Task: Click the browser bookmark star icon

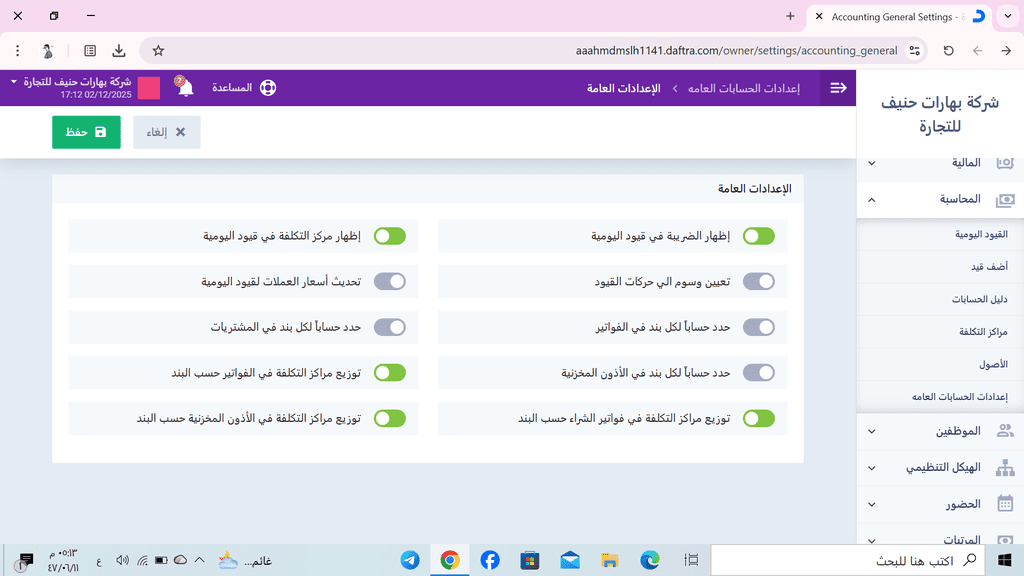Action: 158,51
